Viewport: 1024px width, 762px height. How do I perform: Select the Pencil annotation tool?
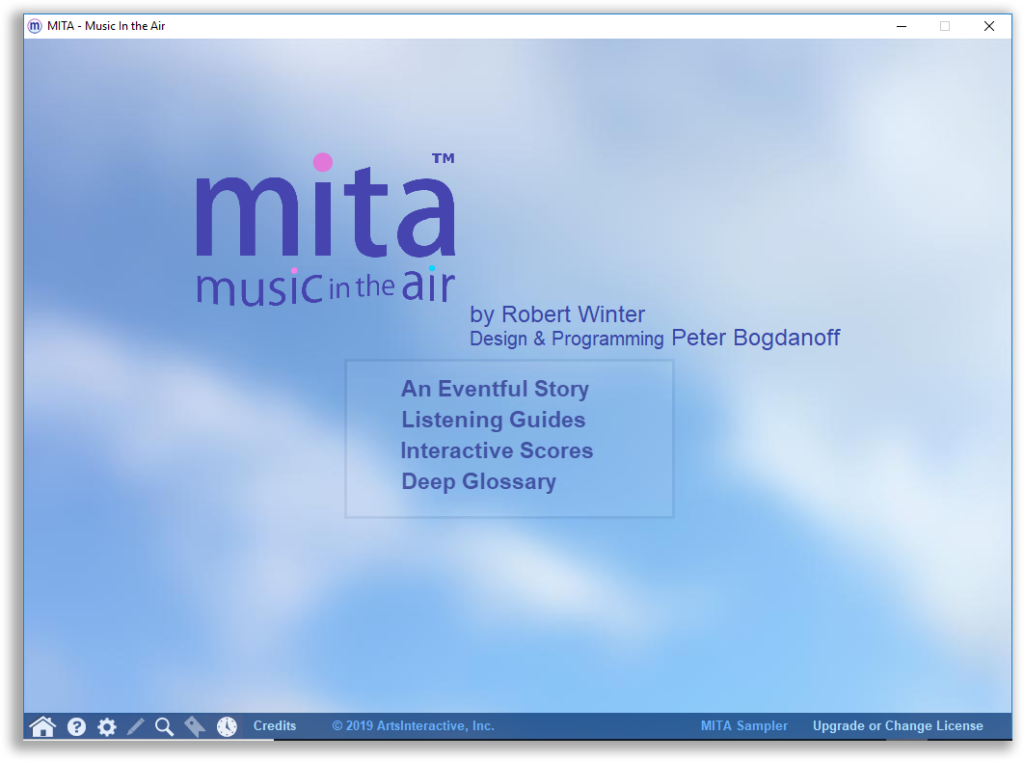pyautogui.click(x=135, y=727)
